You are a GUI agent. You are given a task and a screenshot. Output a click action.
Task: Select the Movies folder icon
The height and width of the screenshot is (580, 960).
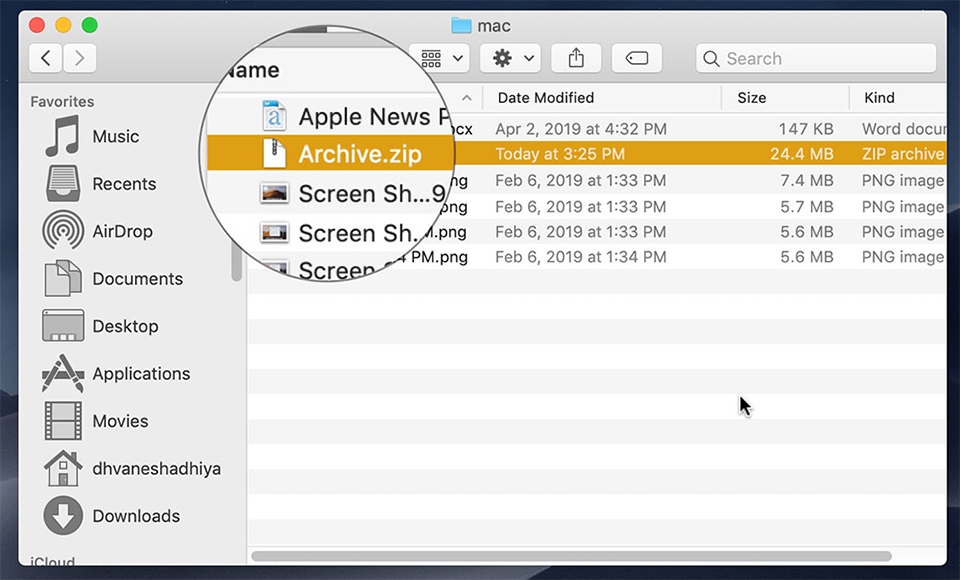click(x=62, y=421)
